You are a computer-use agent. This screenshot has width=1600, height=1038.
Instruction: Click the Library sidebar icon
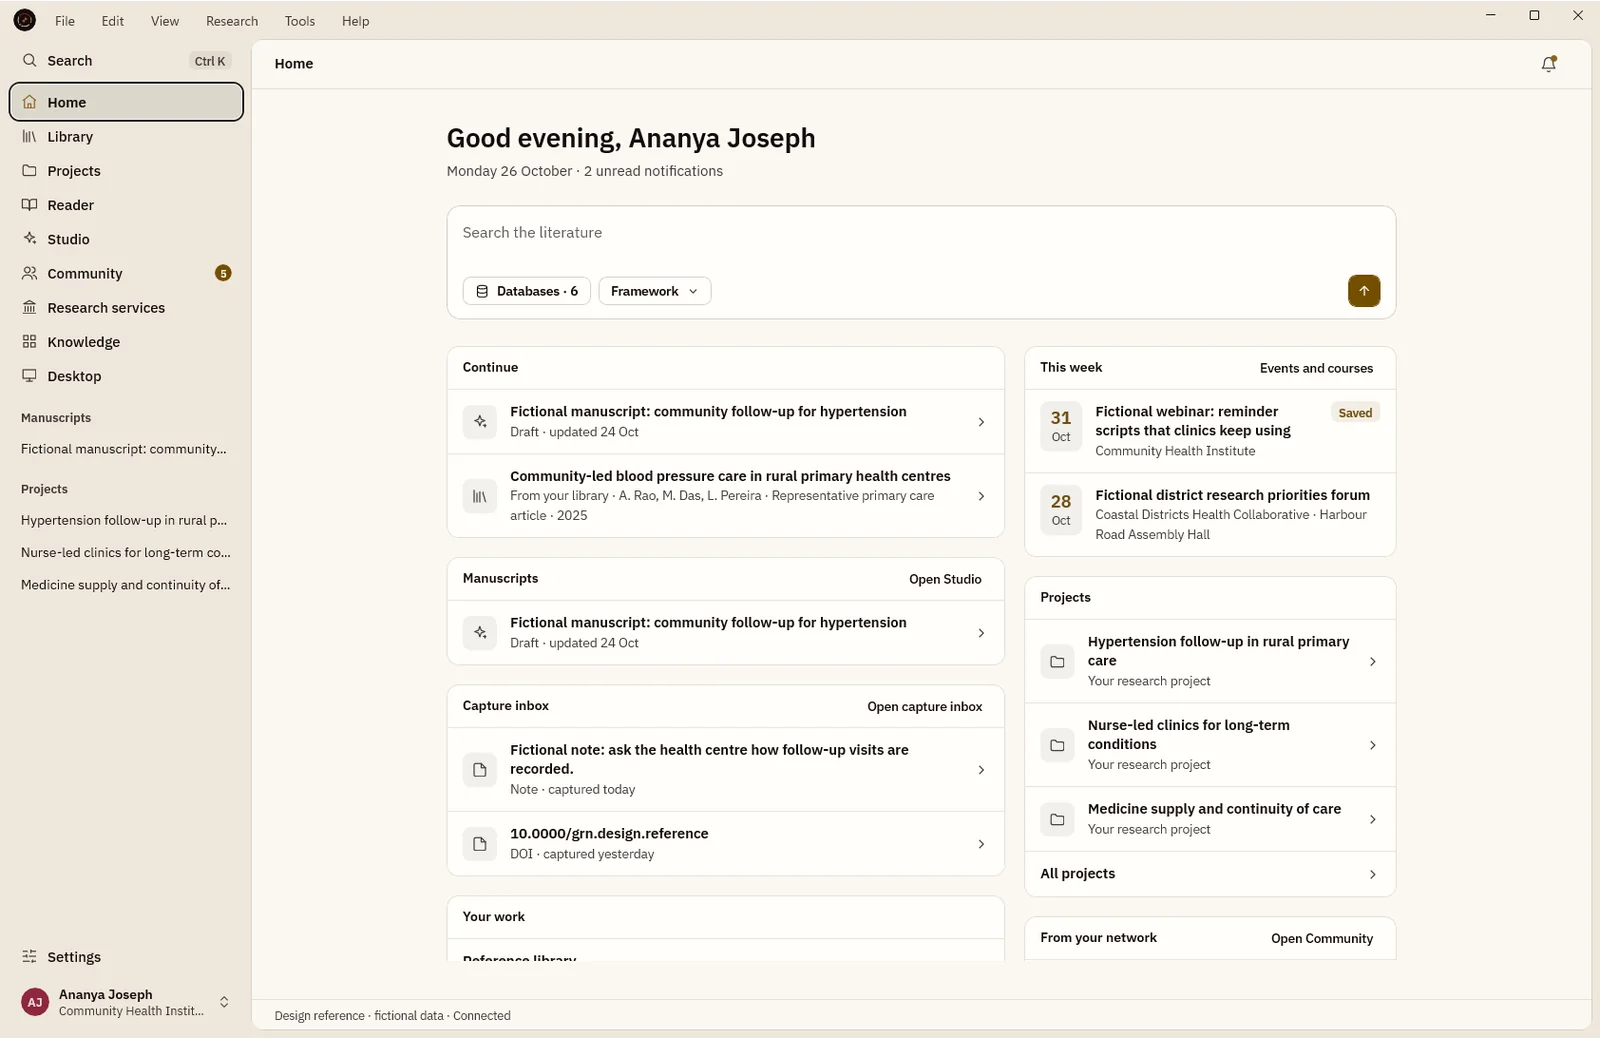tap(30, 137)
